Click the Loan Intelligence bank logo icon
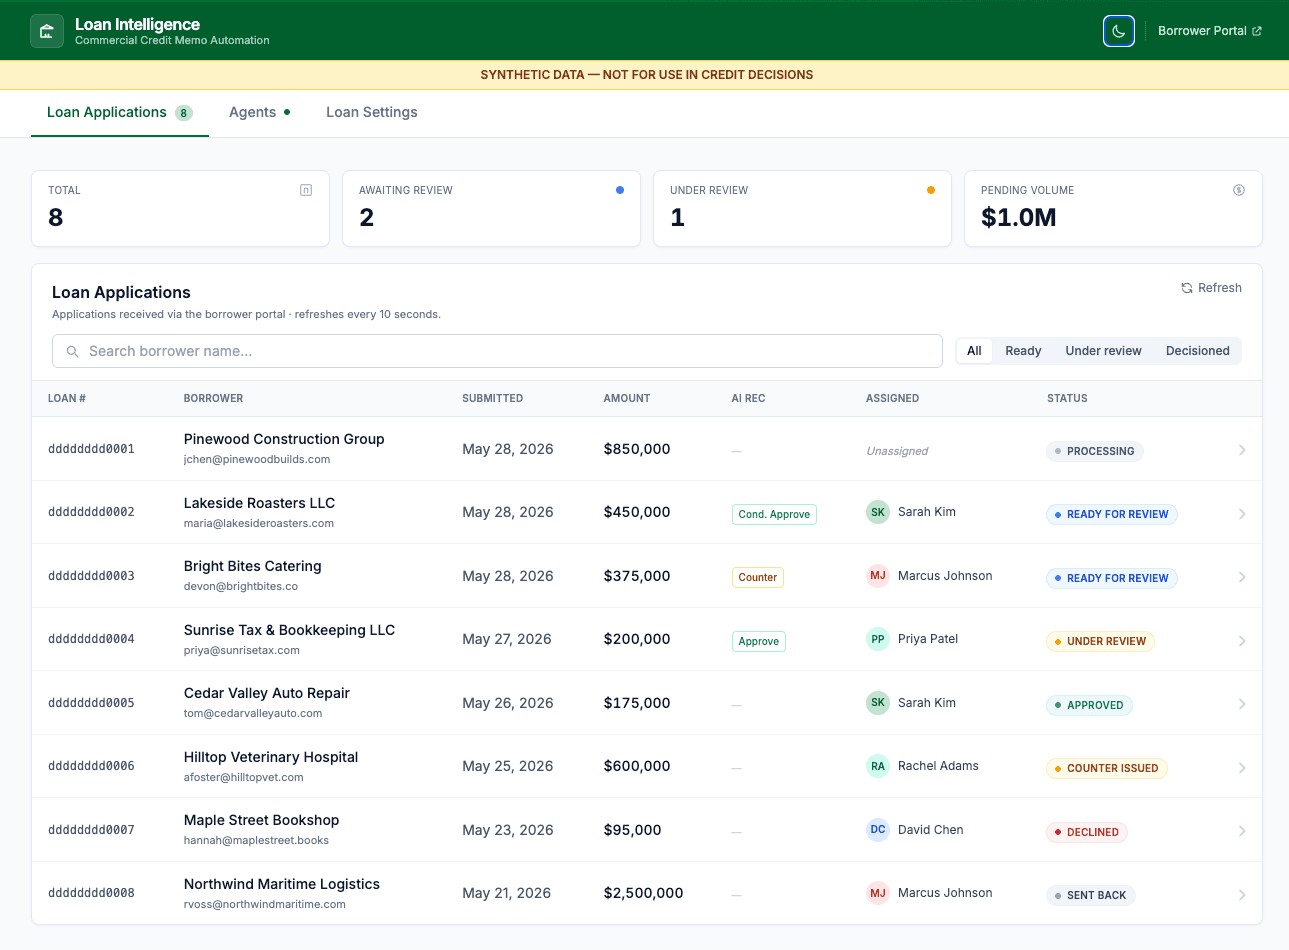The width and height of the screenshot is (1289, 950). tap(46, 31)
